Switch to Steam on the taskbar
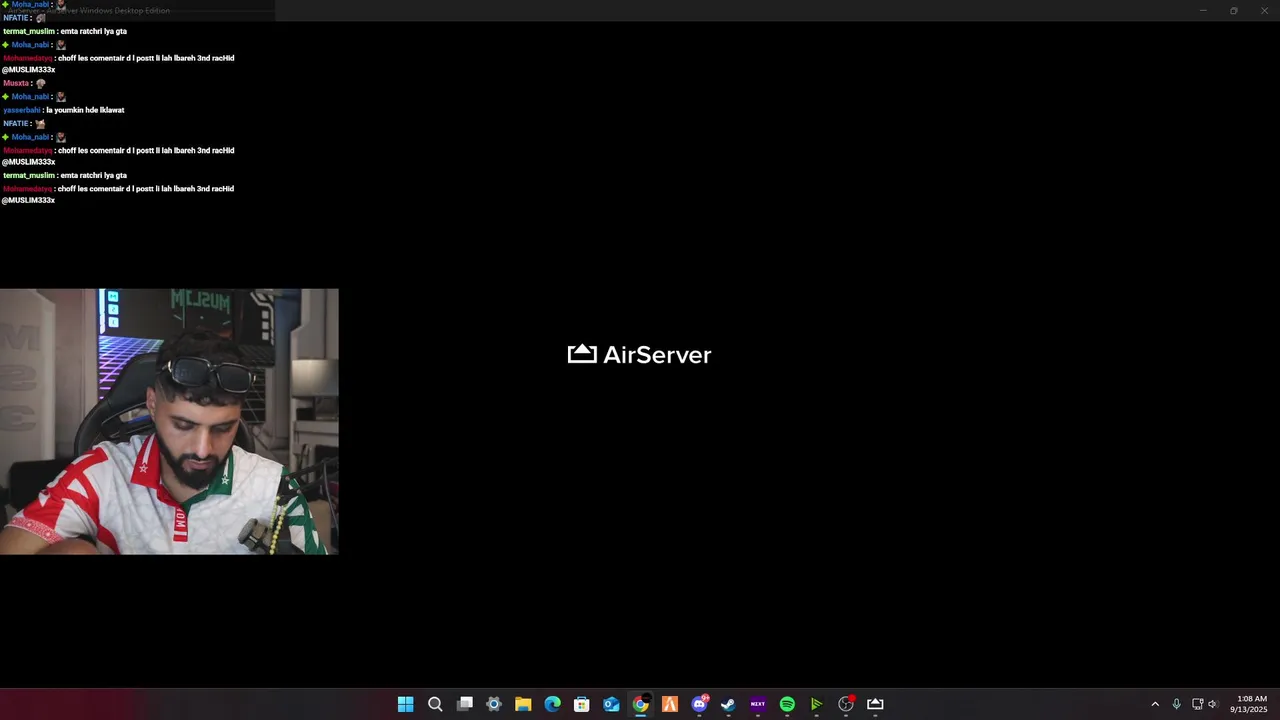 pyautogui.click(x=728, y=704)
